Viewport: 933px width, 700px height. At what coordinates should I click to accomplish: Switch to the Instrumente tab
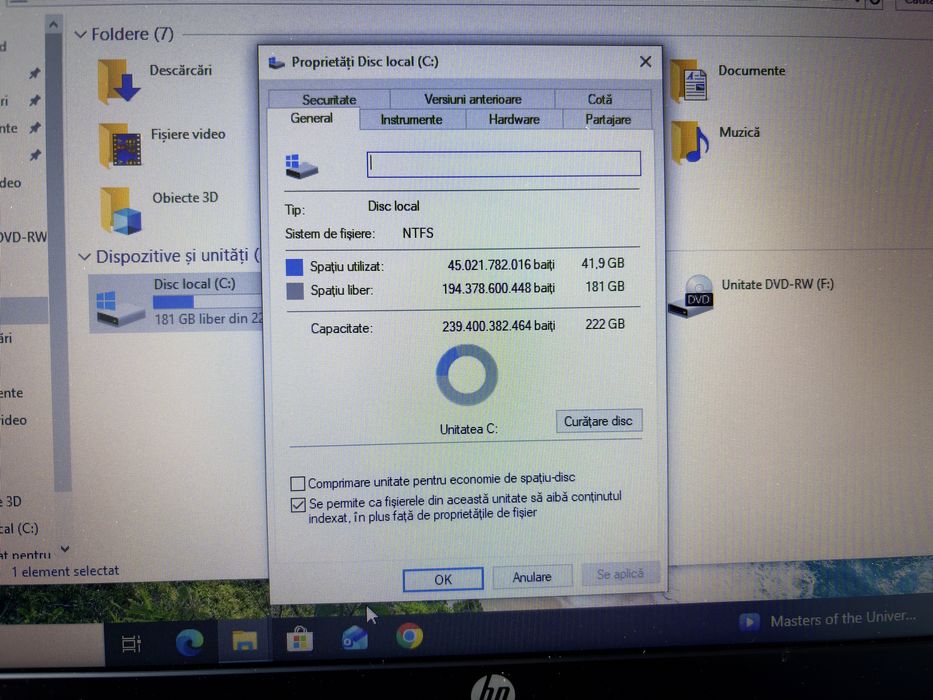click(411, 120)
